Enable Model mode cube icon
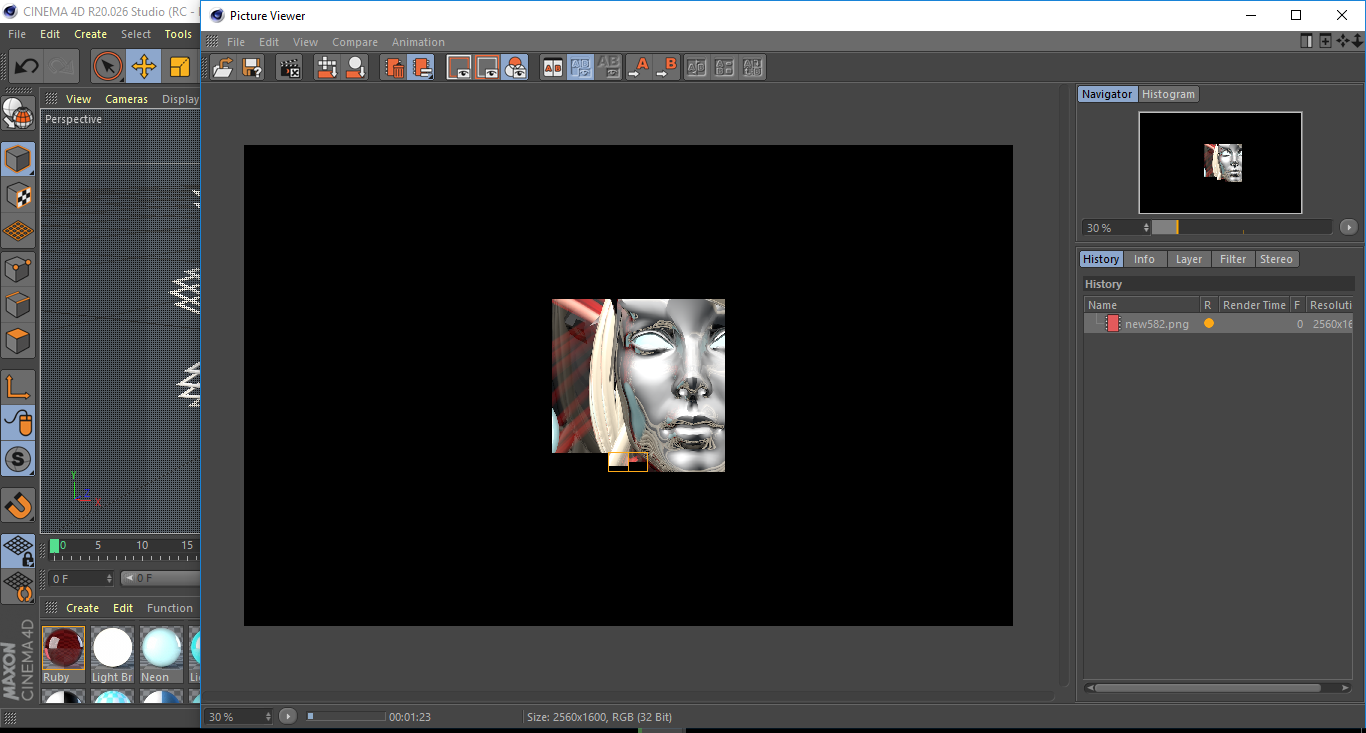The height and width of the screenshot is (733, 1366). click(x=18, y=159)
